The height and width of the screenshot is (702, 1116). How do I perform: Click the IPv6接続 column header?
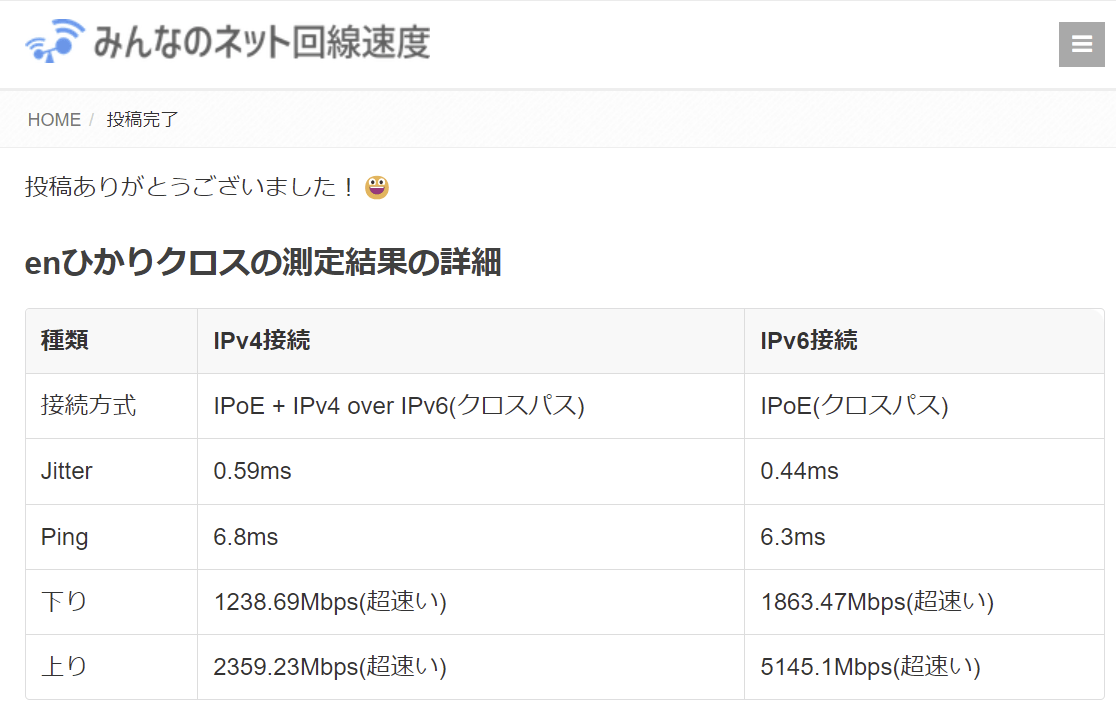pos(808,341)
